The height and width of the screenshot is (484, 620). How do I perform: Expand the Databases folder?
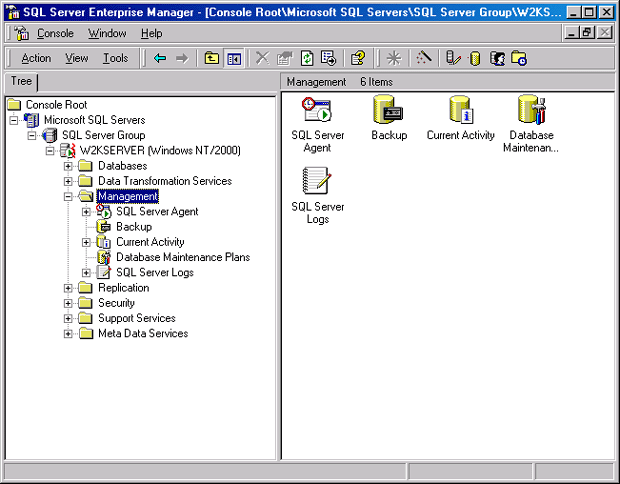tap(68, 166)
